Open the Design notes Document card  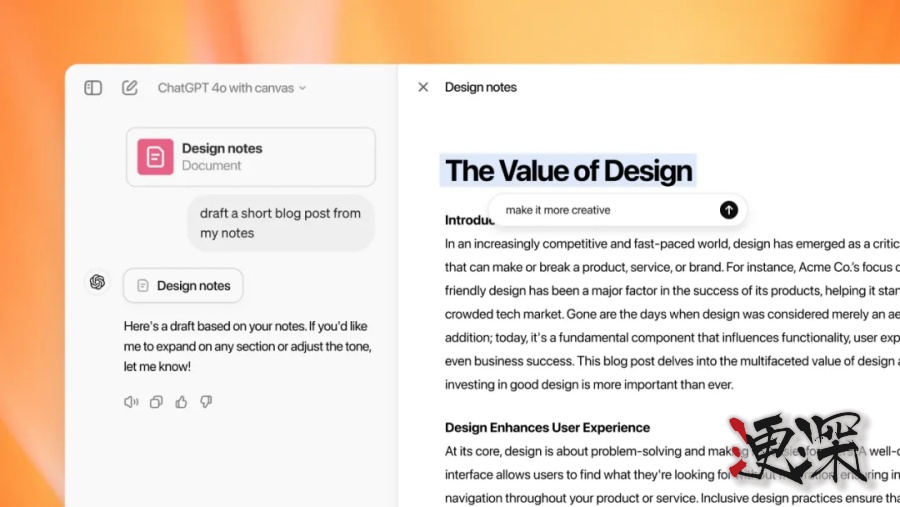point(251,157)
